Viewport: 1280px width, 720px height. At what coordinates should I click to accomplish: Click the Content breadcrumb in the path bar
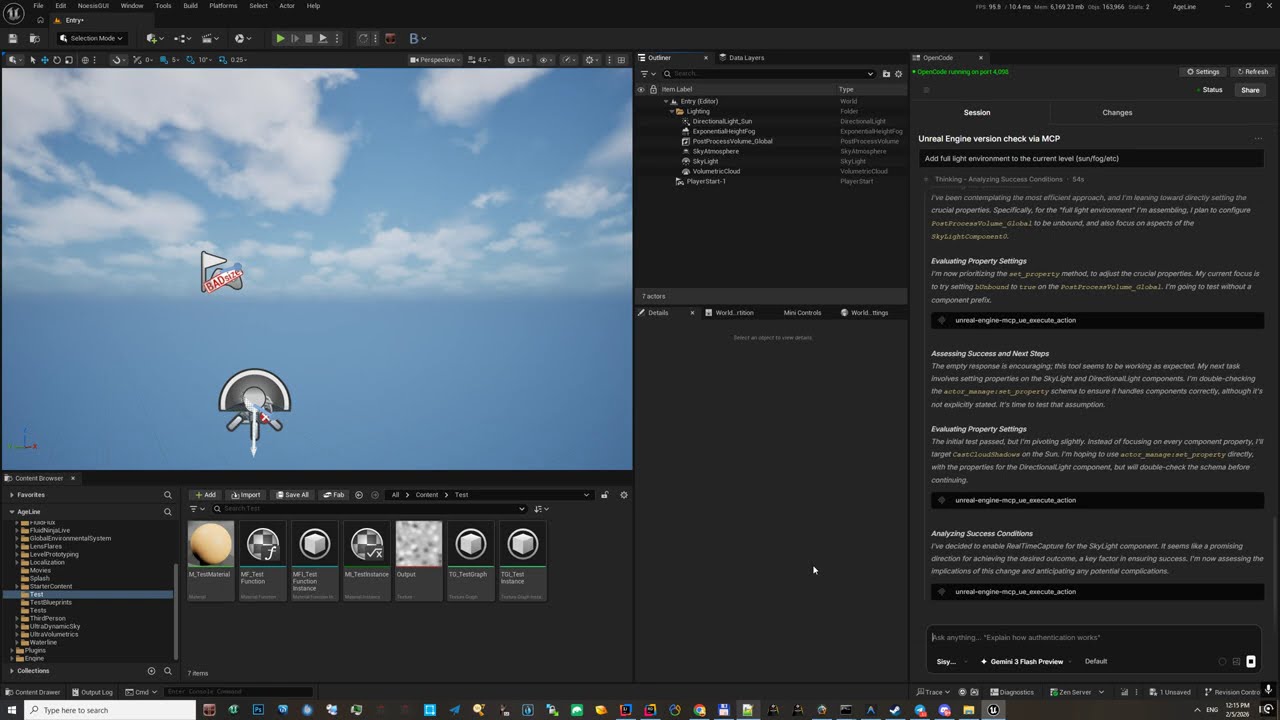coord(427,495)
